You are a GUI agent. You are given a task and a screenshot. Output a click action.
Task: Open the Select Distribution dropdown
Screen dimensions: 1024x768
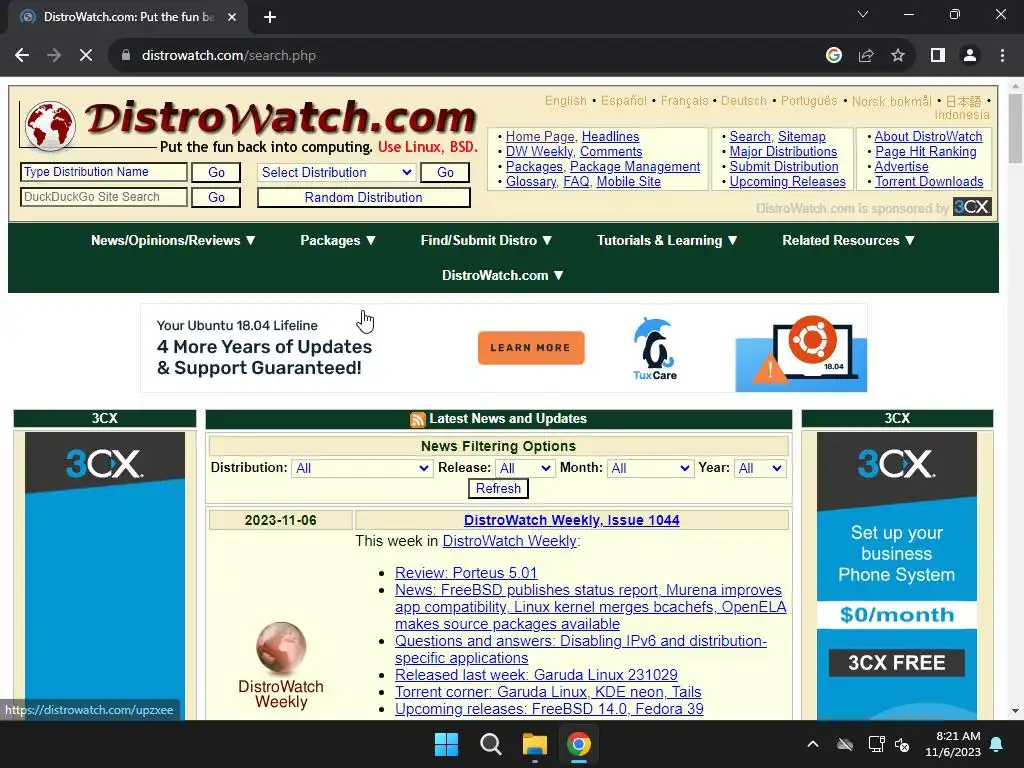pyautogui.click(x=336, y=172)
